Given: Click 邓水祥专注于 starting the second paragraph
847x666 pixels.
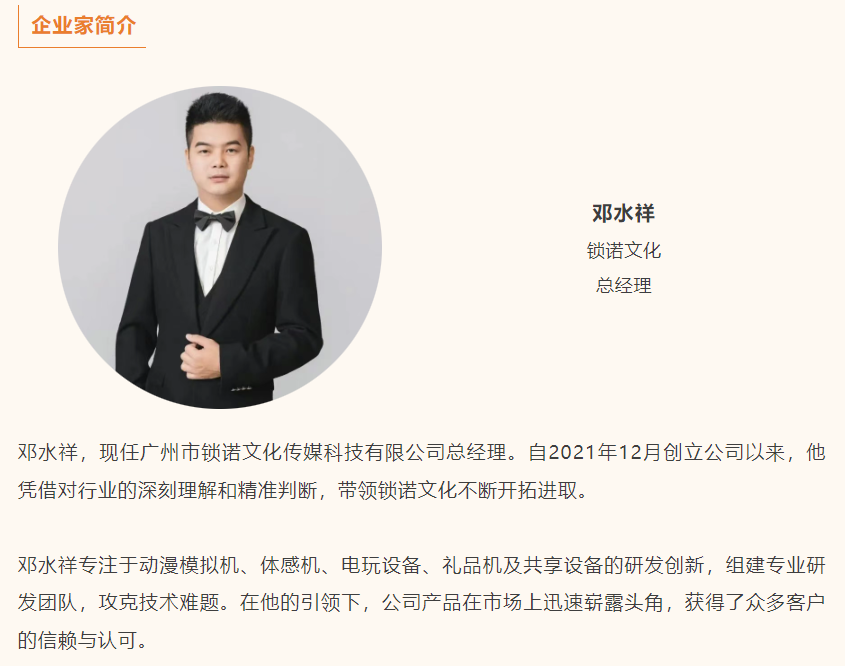Looking at the screenshot, I should pyautogui.click(x=78, y=565).
